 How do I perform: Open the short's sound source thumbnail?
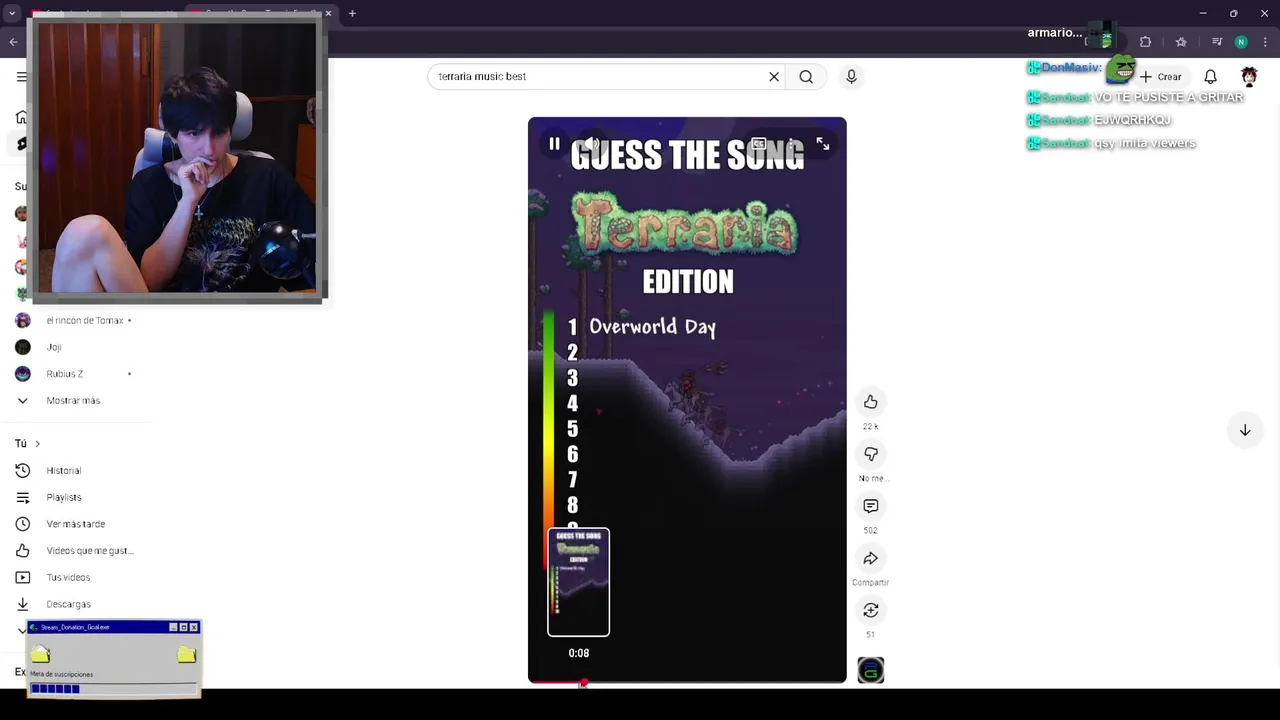tap(871, 670)
